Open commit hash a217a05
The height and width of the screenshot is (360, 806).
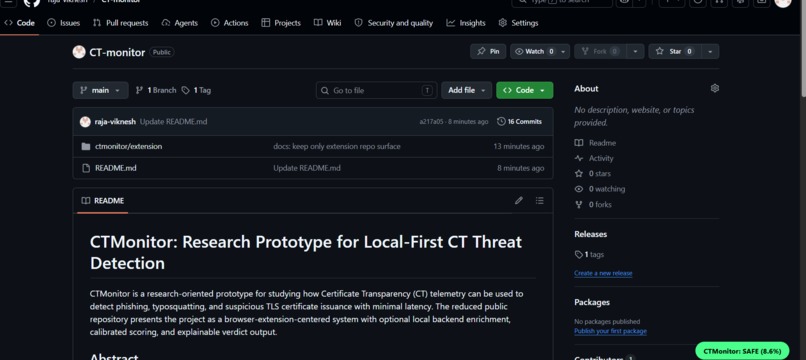pos(430,122)
